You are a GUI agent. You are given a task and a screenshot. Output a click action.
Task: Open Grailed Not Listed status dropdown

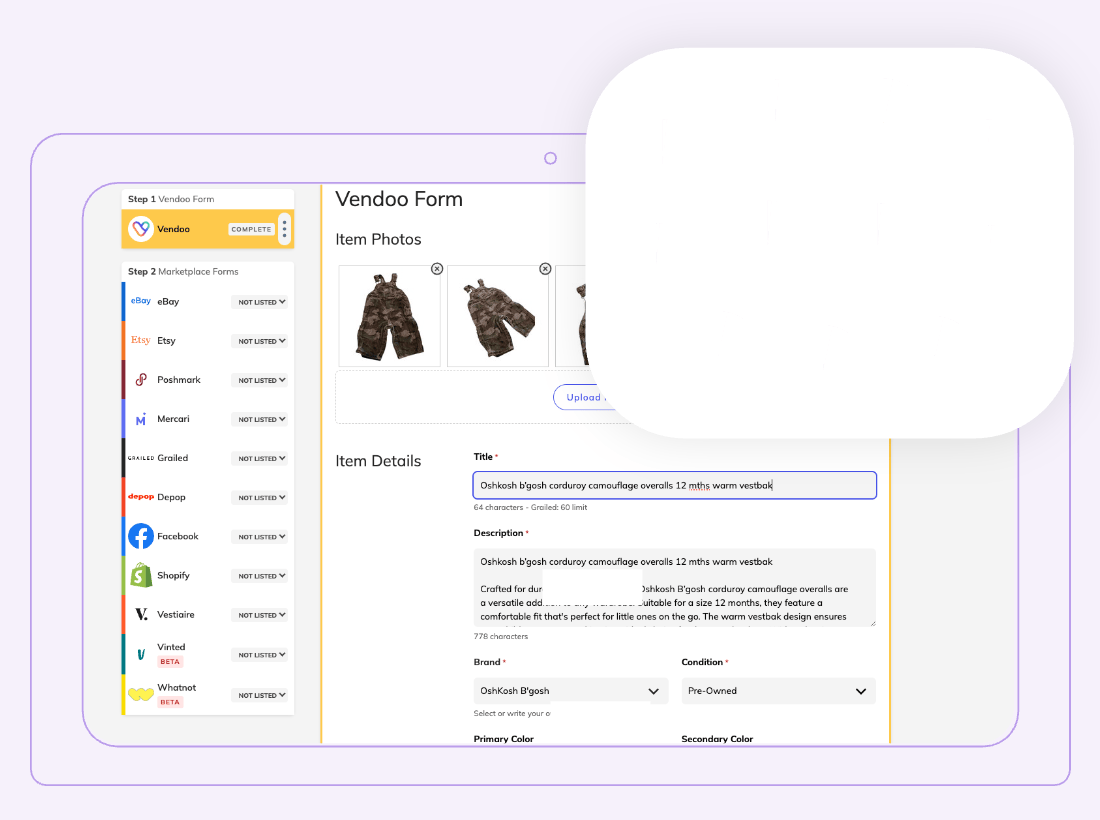pyautogui.click(x=260, y=459)
